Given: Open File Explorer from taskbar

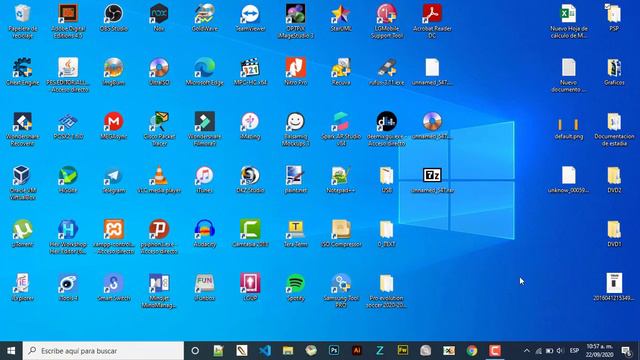Looking at the screenshot, I should pyautogui.click(x=288, y=351).
